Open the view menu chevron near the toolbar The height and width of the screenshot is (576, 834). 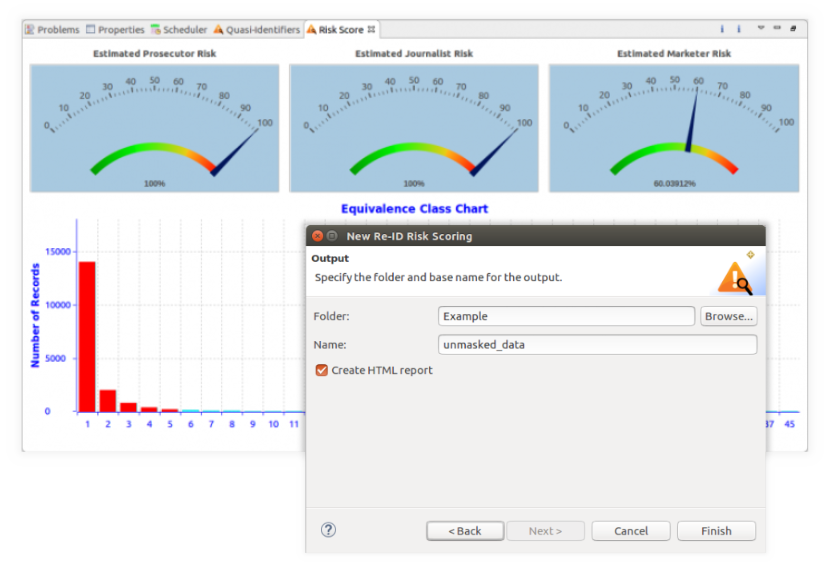coord(761,29)
